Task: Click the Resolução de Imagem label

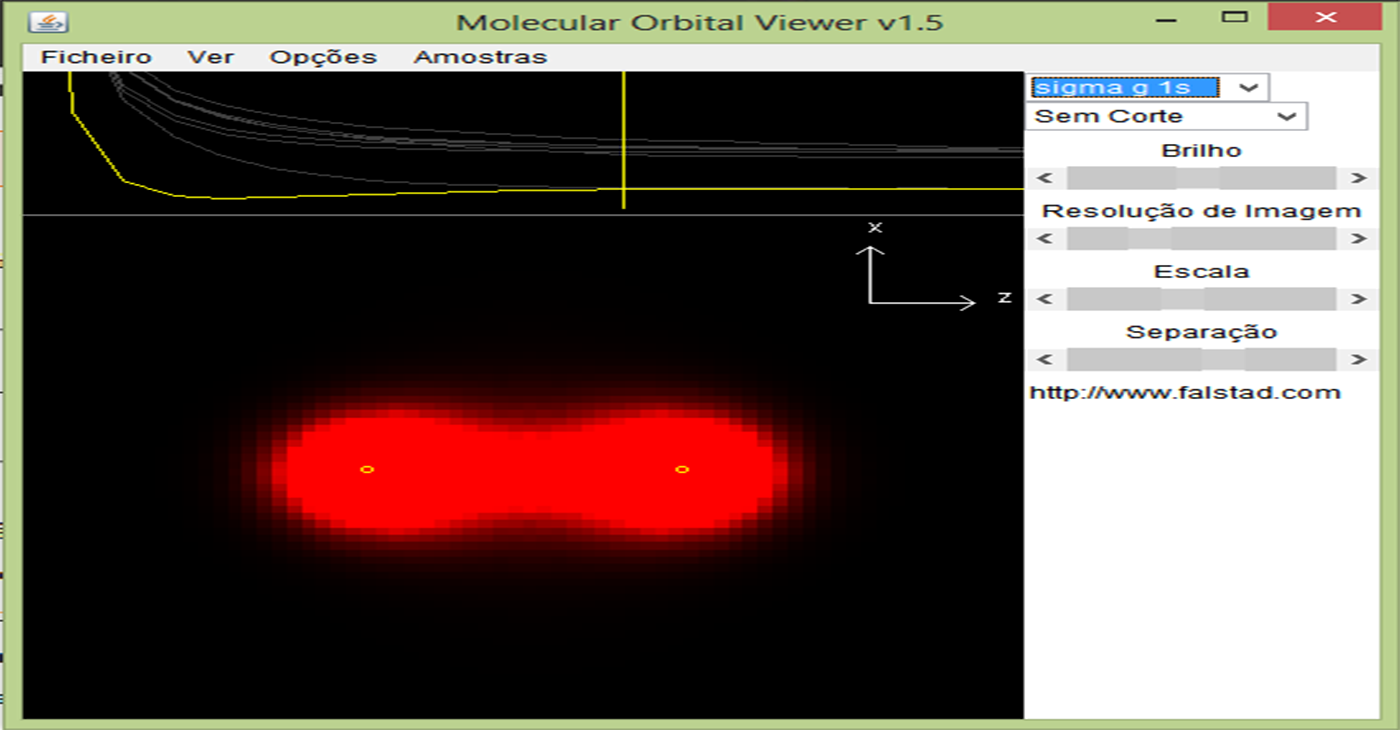Action: coord(1201,211)
